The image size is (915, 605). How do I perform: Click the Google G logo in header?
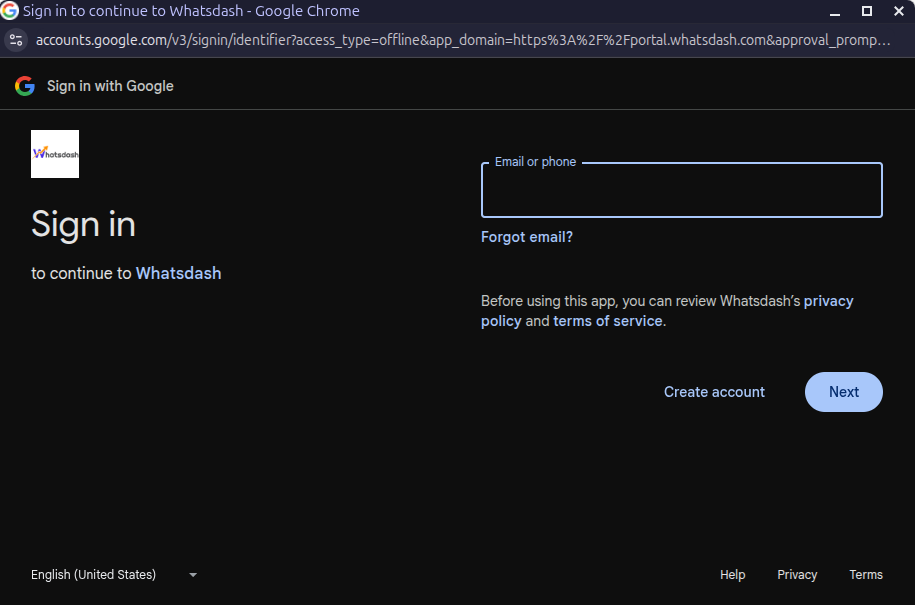(x=25, y=86)
